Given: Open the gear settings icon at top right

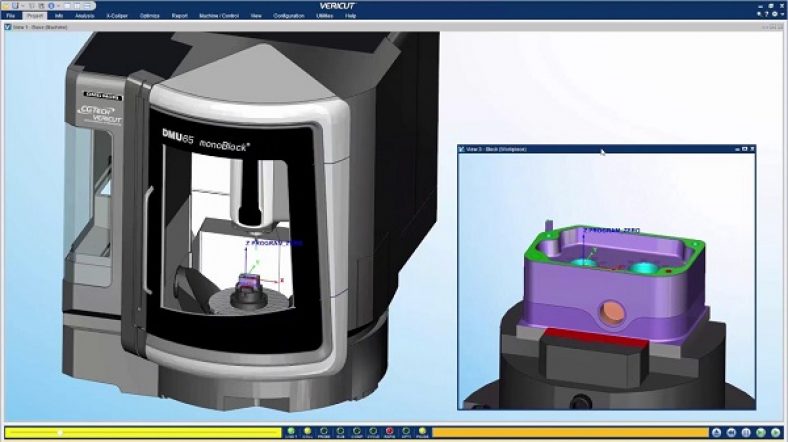Looking at the screenshot, I should click(x=774, y=14).
